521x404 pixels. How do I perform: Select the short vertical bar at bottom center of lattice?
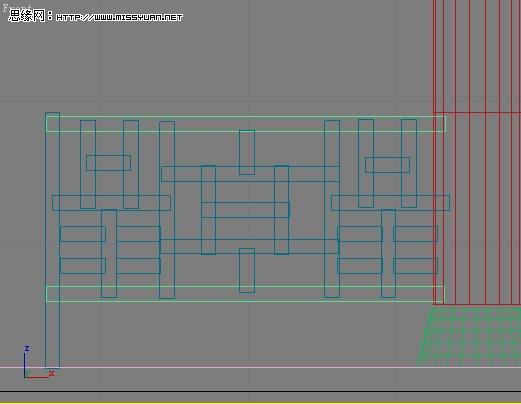coord(247,270)
